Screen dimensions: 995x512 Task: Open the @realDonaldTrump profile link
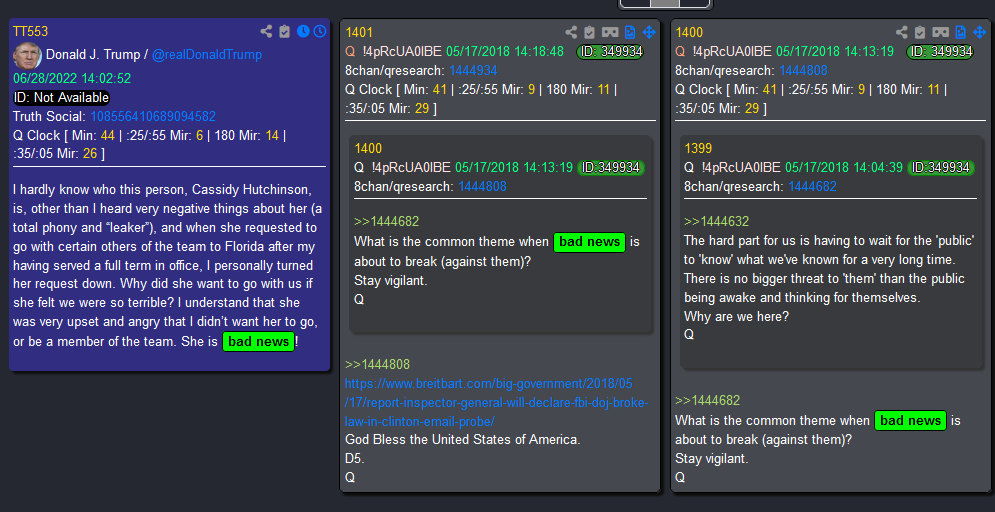pyautogui.click(x=206, y=55)
